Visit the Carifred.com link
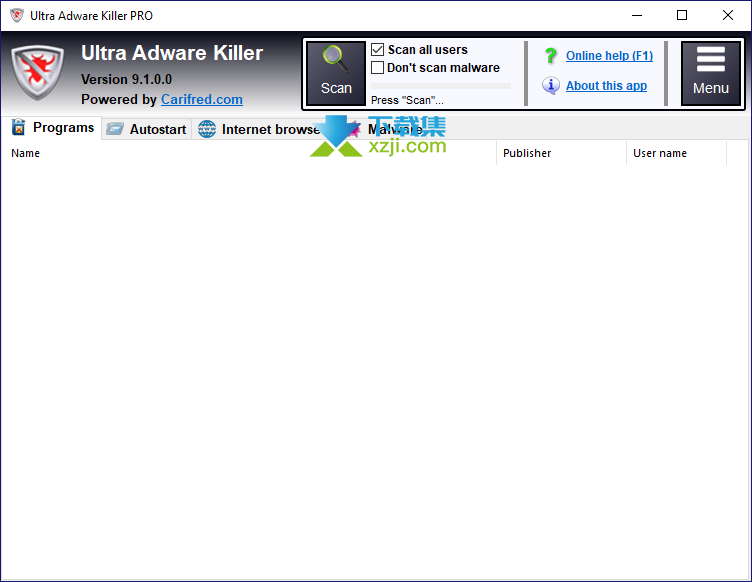 coord(201,99)
